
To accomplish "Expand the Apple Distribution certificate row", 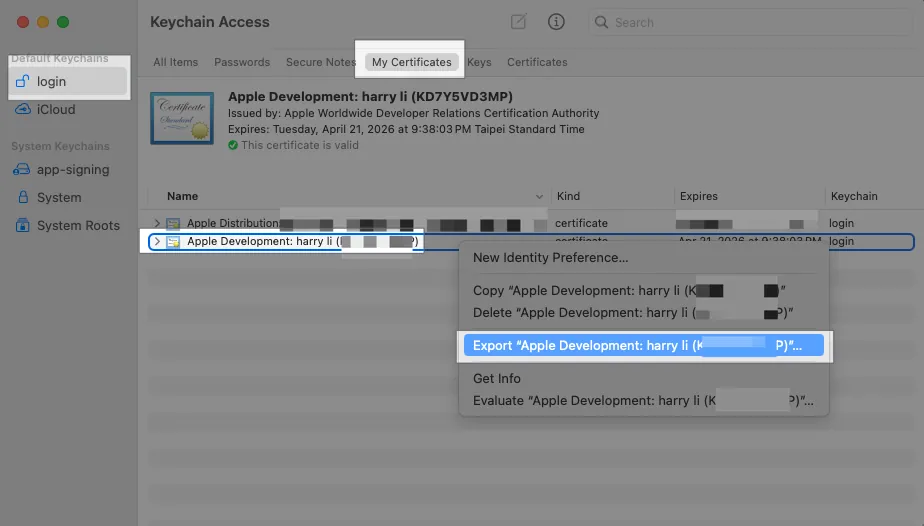I will click(x=157, y=223).
